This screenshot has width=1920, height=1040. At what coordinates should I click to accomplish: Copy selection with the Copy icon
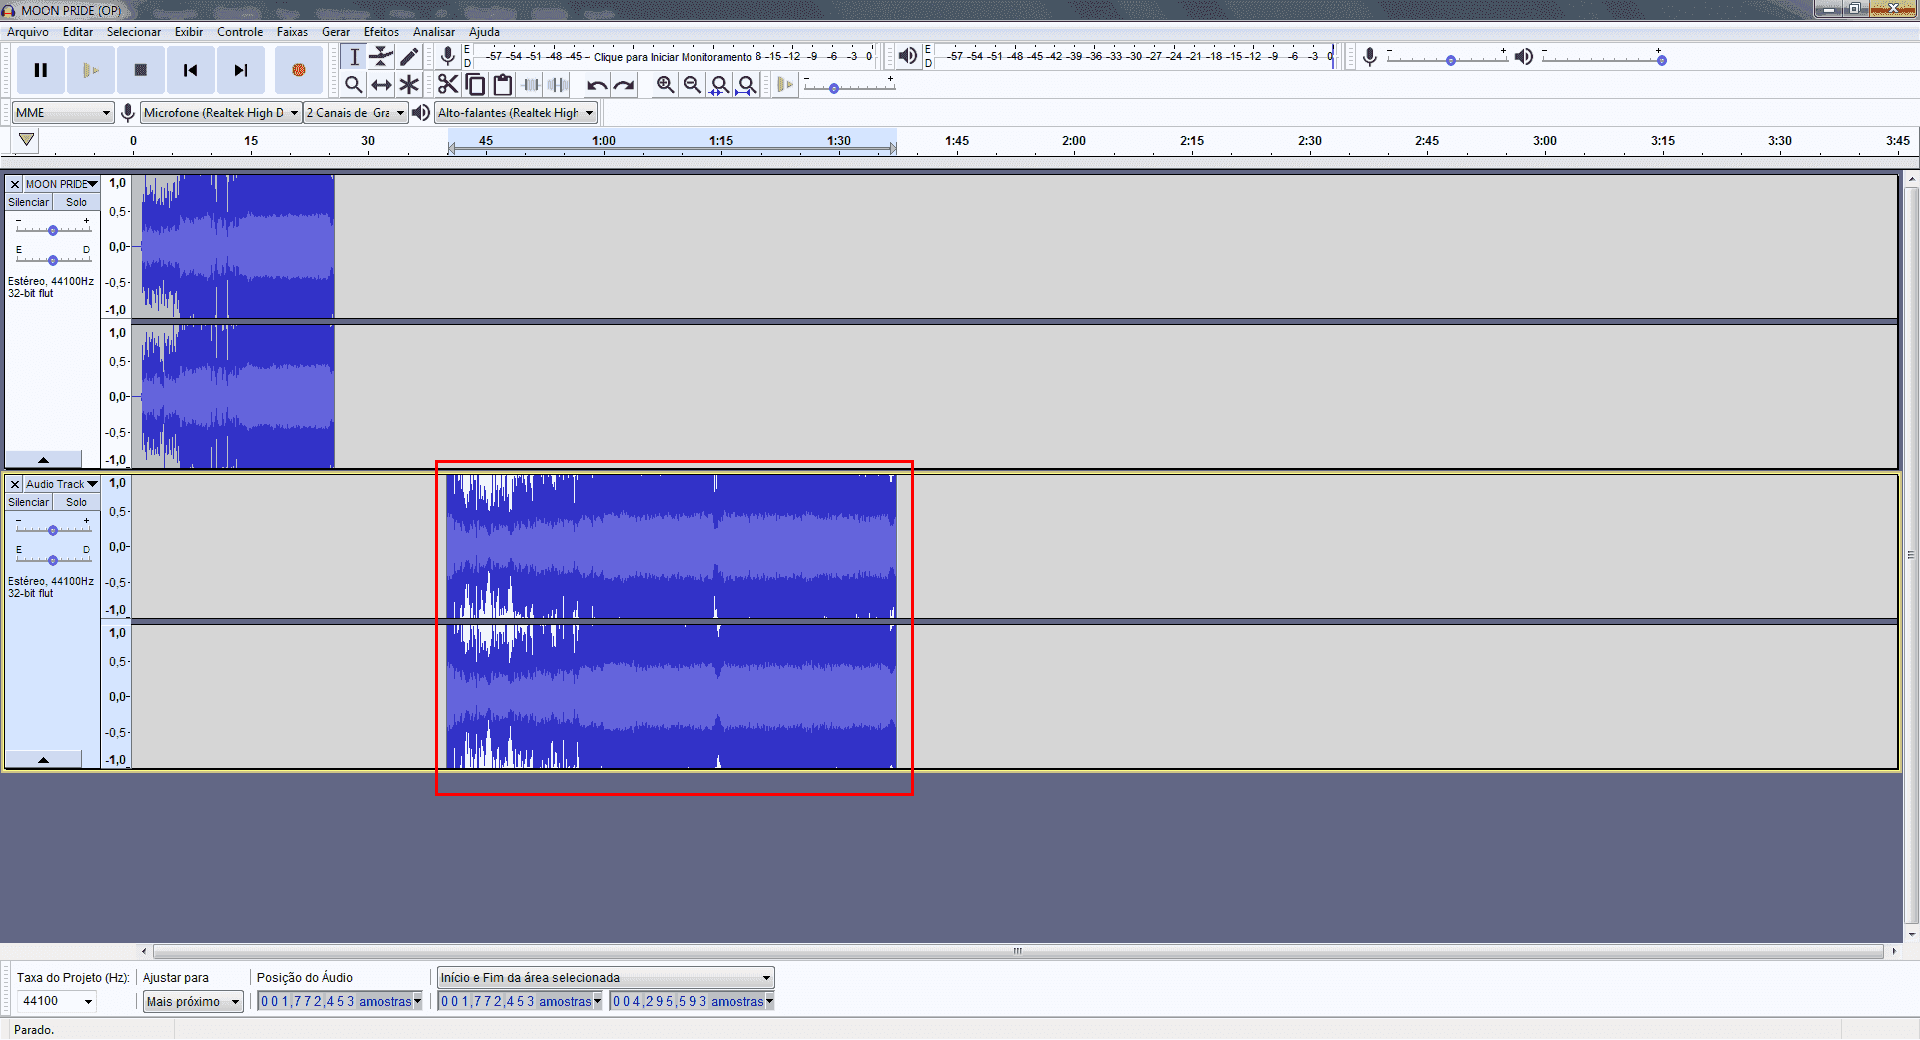(476, 85)
